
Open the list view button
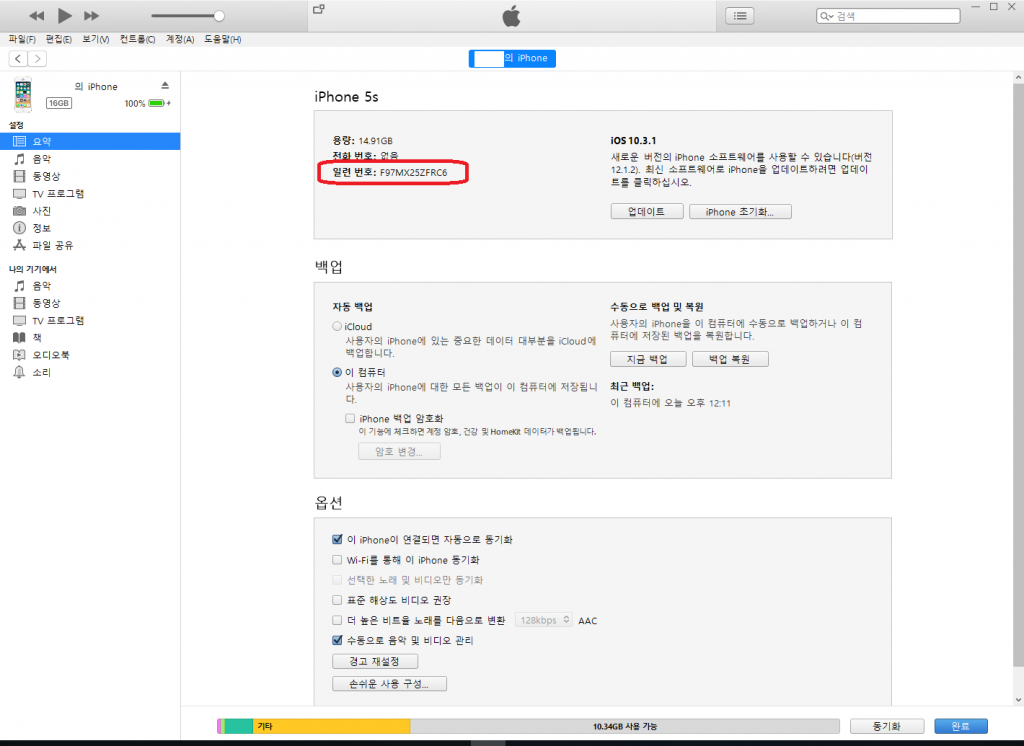coord(740,16)
